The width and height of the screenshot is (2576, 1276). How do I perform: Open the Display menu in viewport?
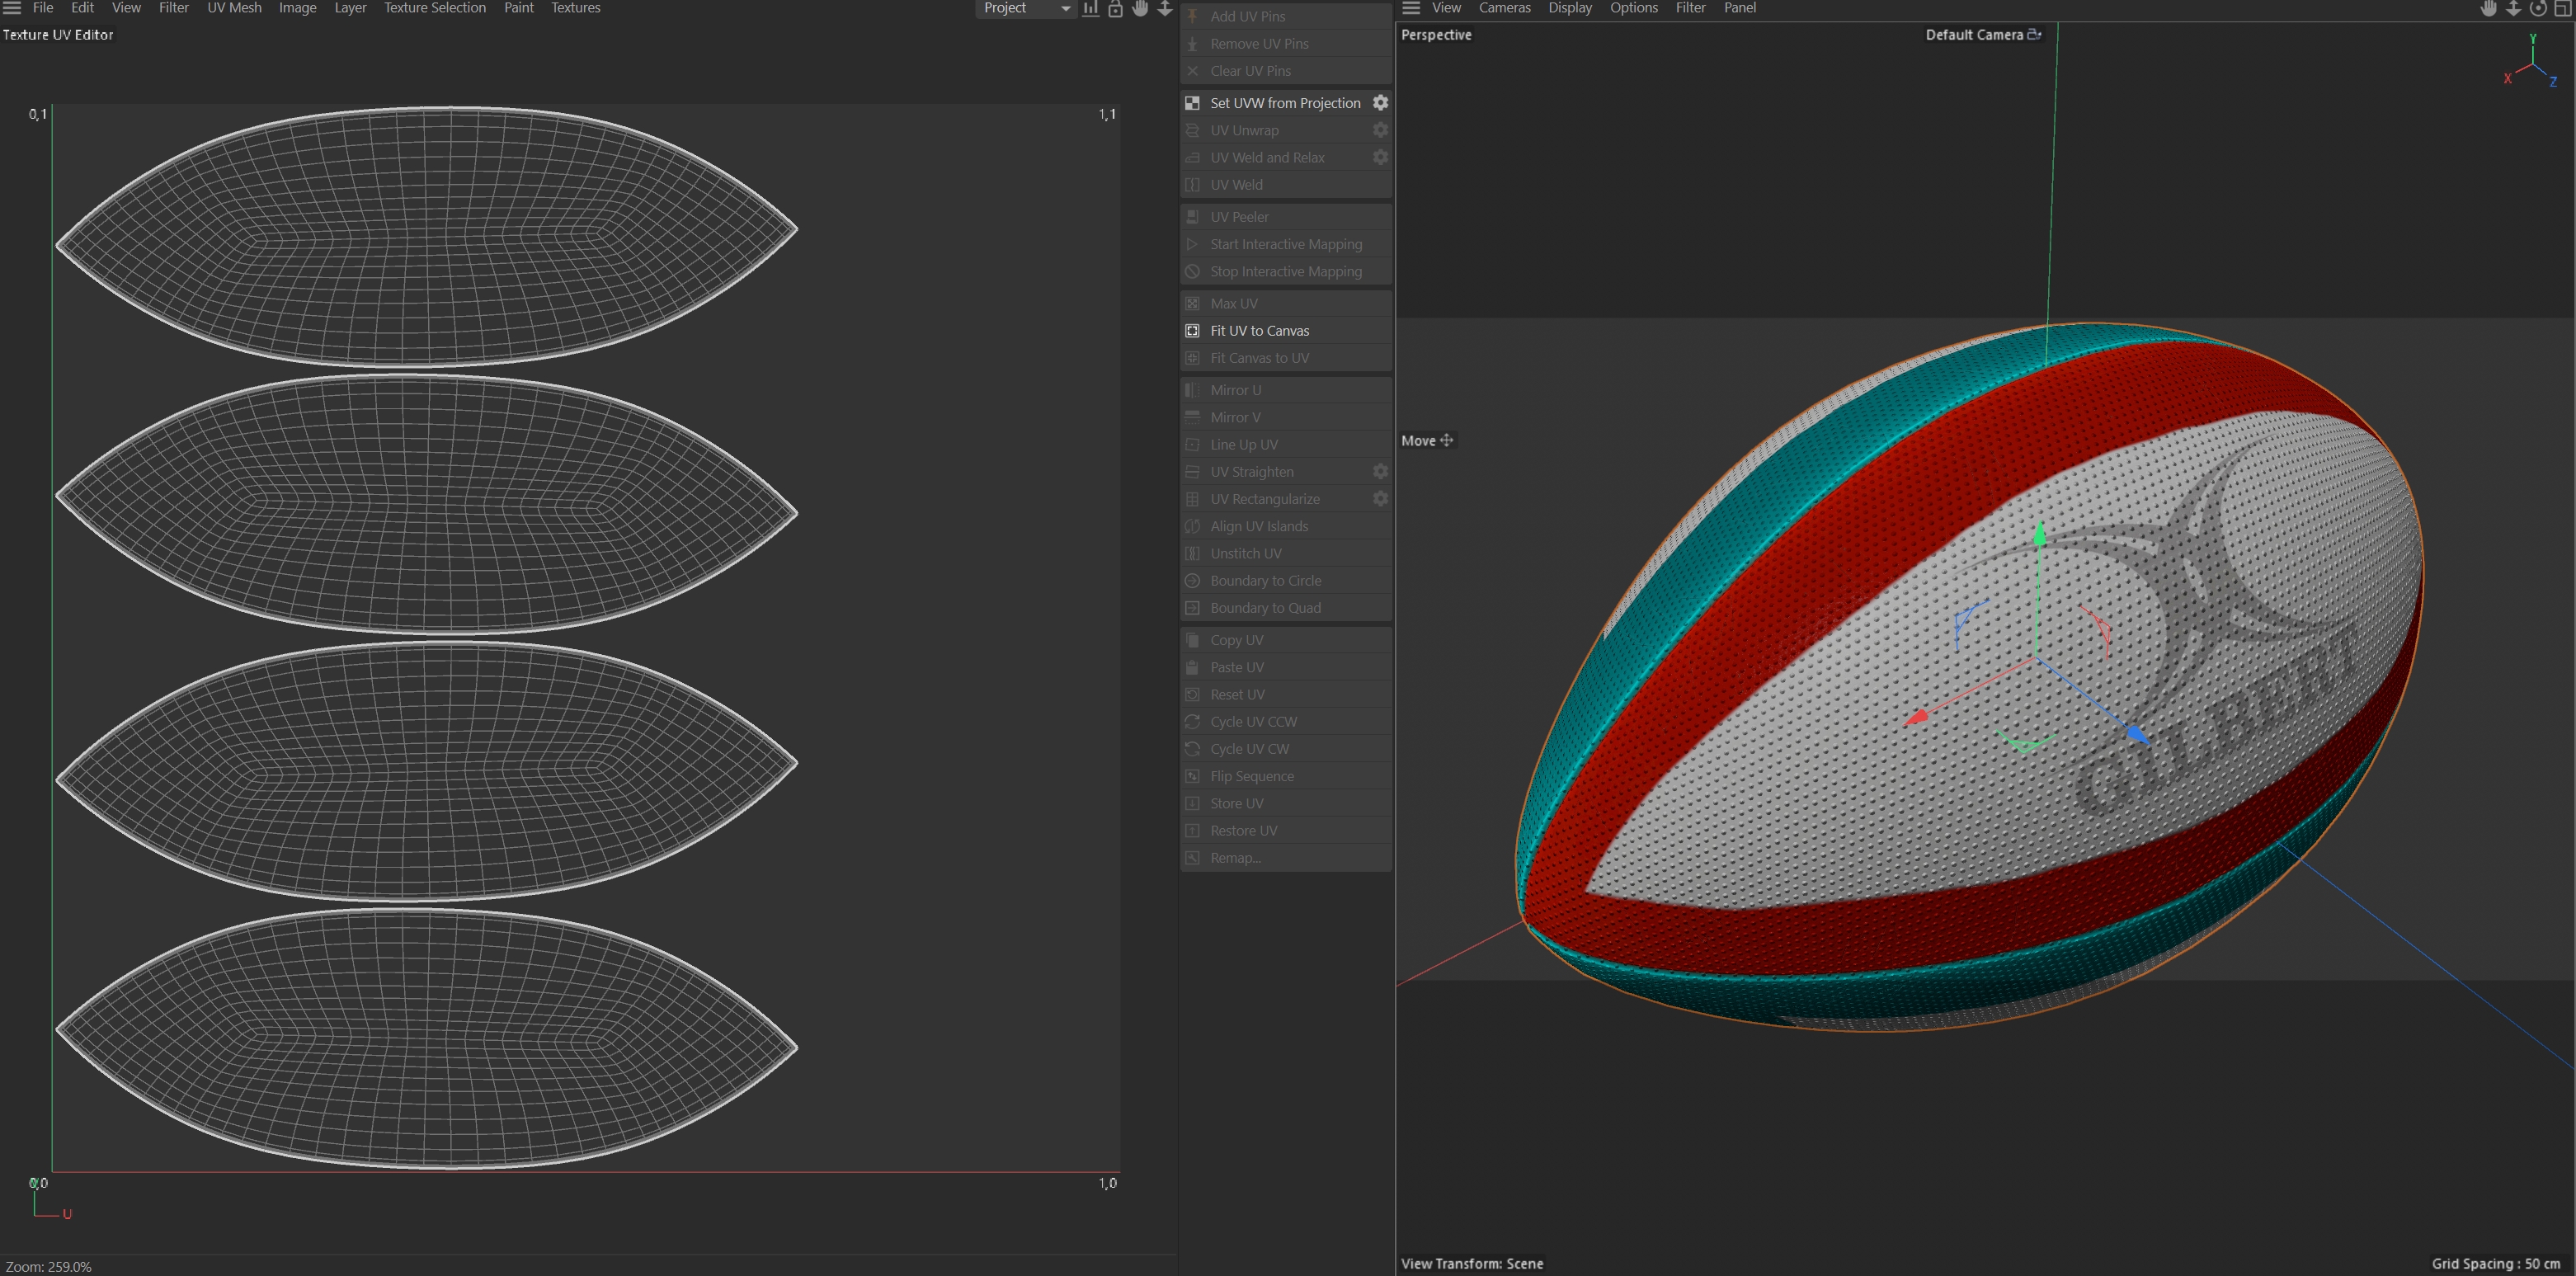click(x=1569, y=8)
